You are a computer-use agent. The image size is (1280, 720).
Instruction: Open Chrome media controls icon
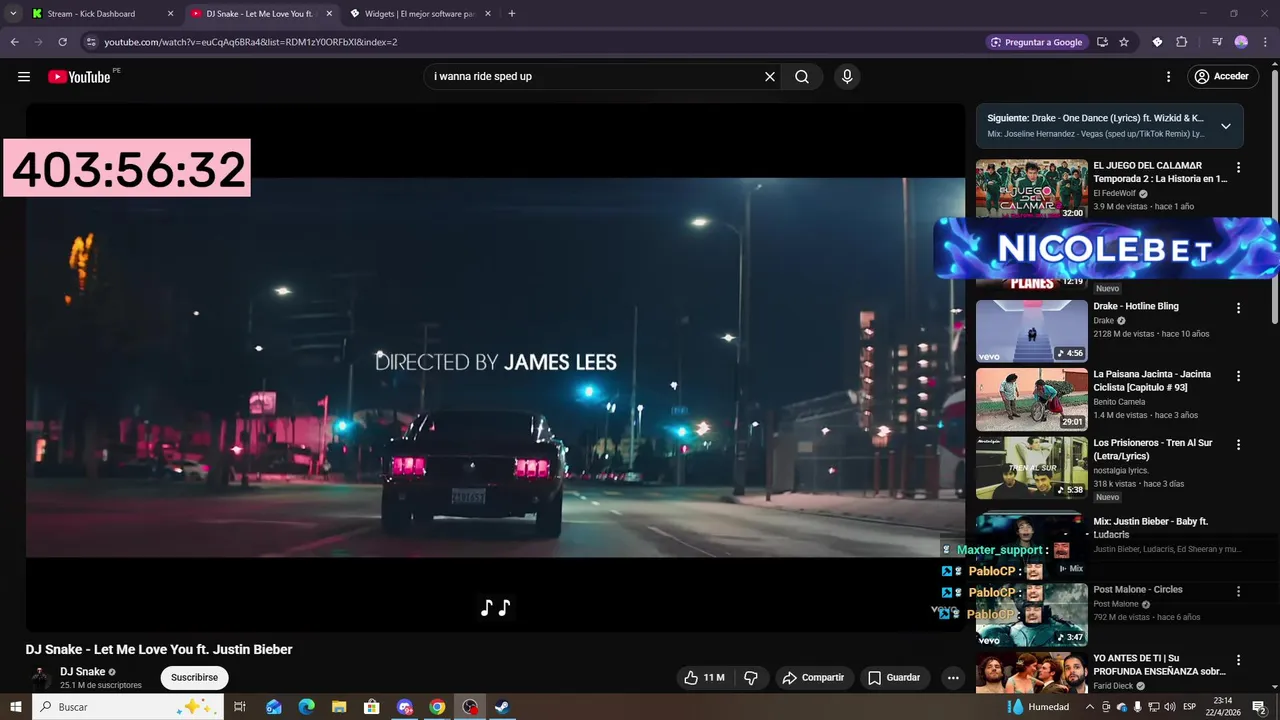(1217, 42)
